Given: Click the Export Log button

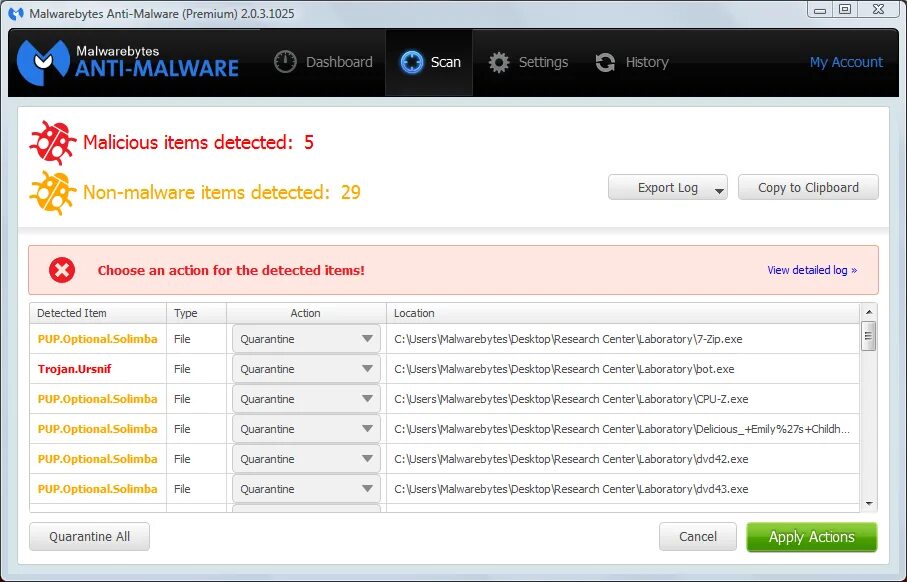Looking at the screenshot, I should click(668, 187).
